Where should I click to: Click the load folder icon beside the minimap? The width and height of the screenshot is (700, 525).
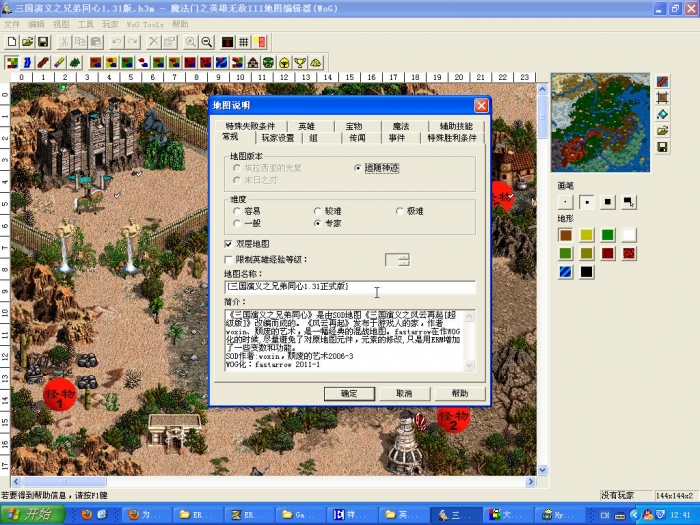(x=662, y=131)
